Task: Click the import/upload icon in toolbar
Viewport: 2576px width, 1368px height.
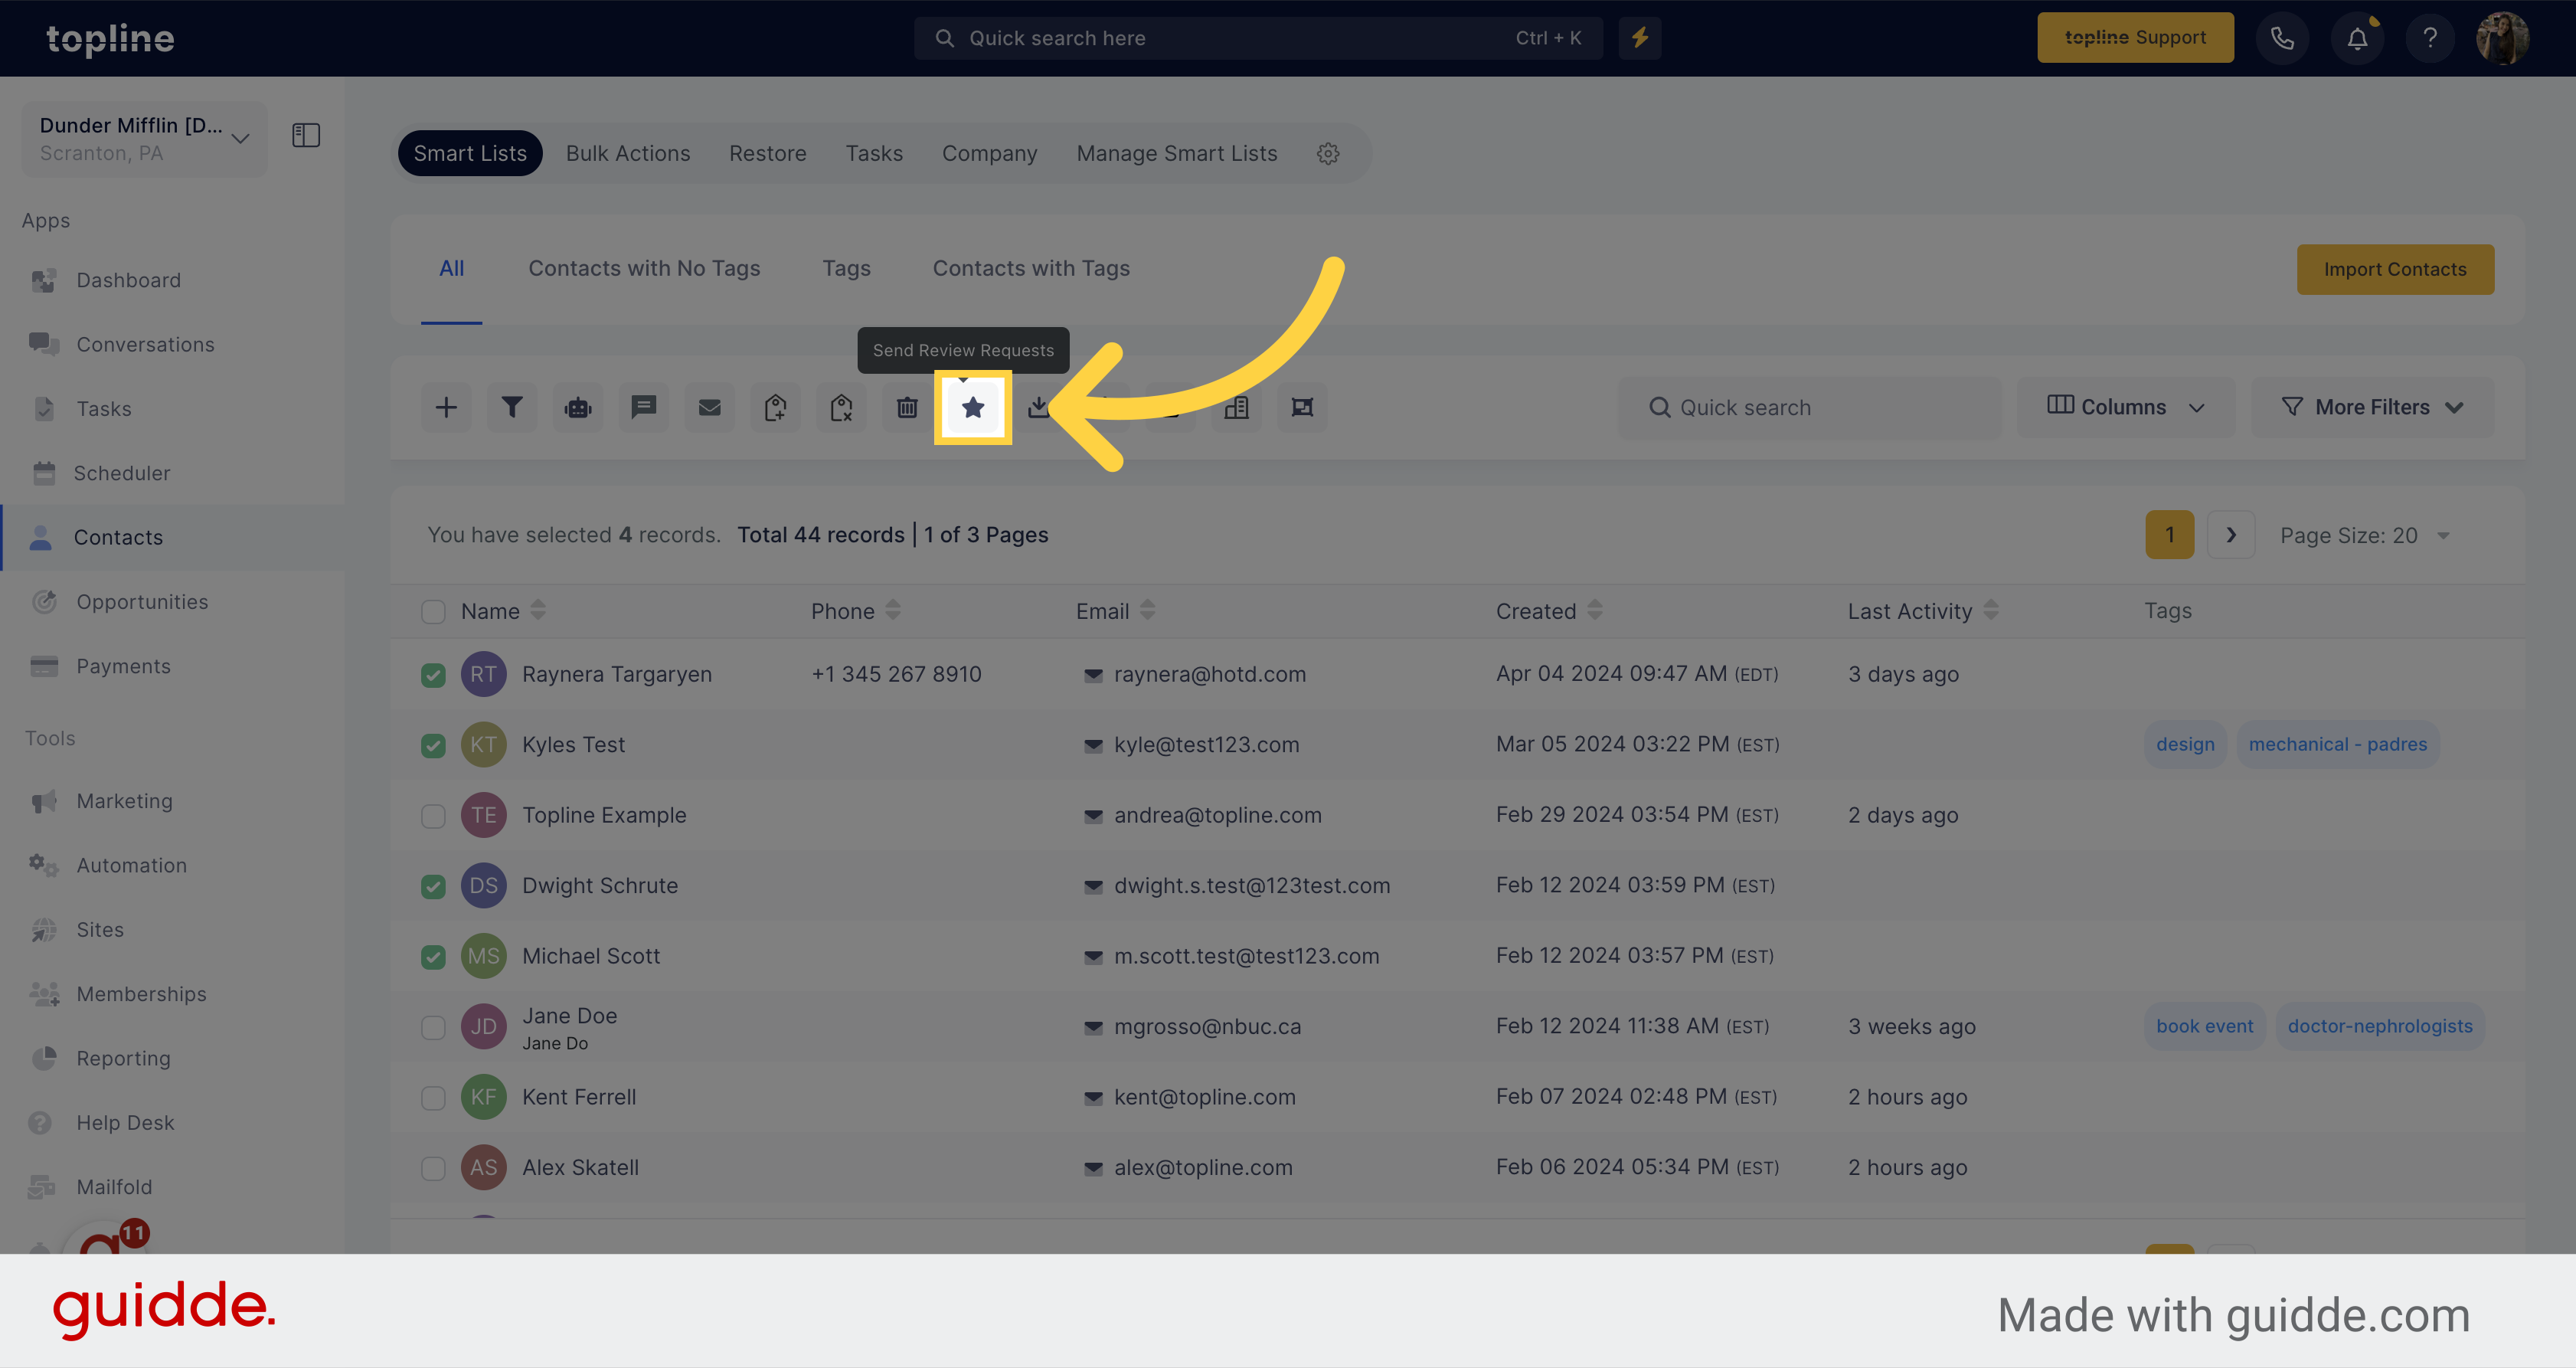Action: click(1039, 407)
